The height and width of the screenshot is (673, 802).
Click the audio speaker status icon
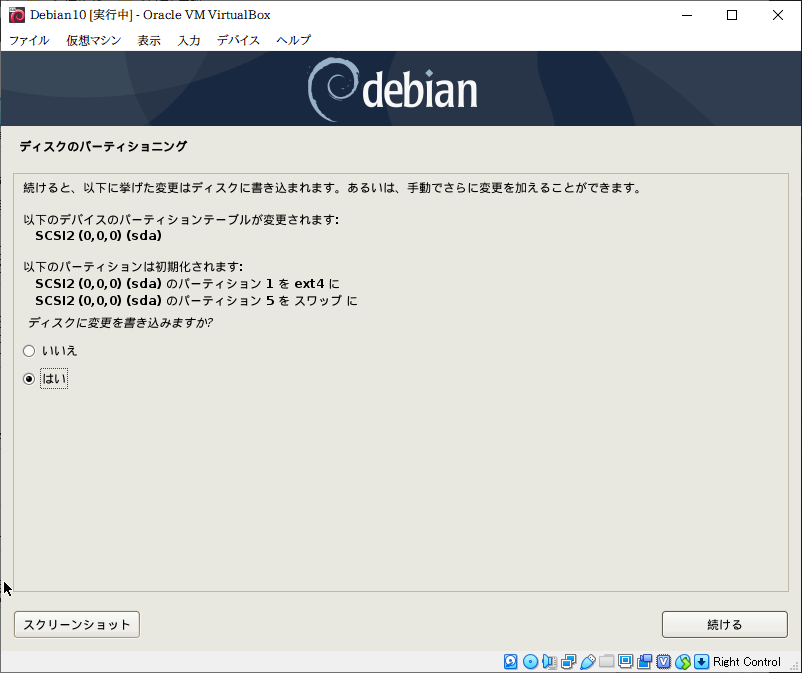(549, 661)
